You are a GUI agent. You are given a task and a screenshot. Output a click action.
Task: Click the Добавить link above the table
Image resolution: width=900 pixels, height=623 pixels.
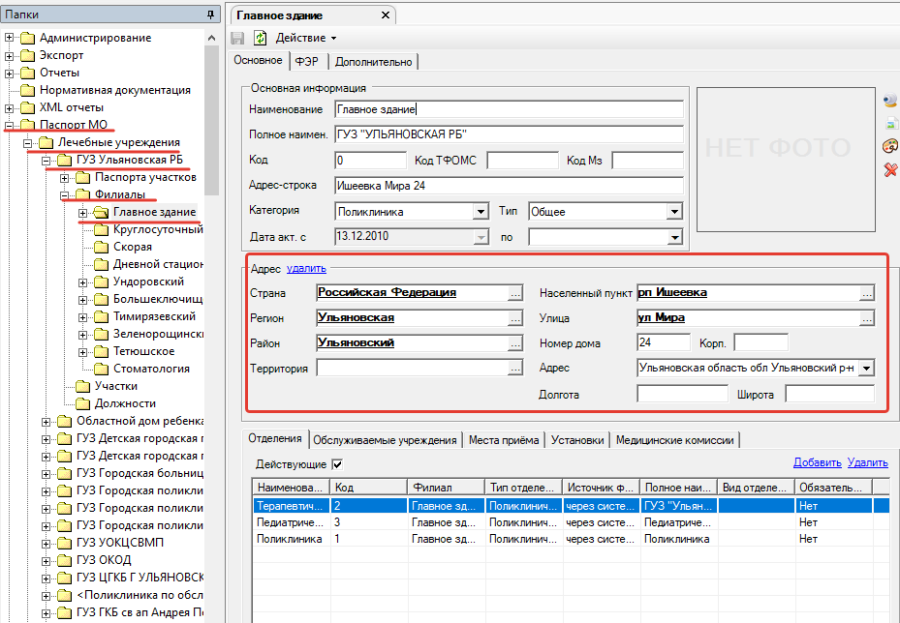(817, 462)
